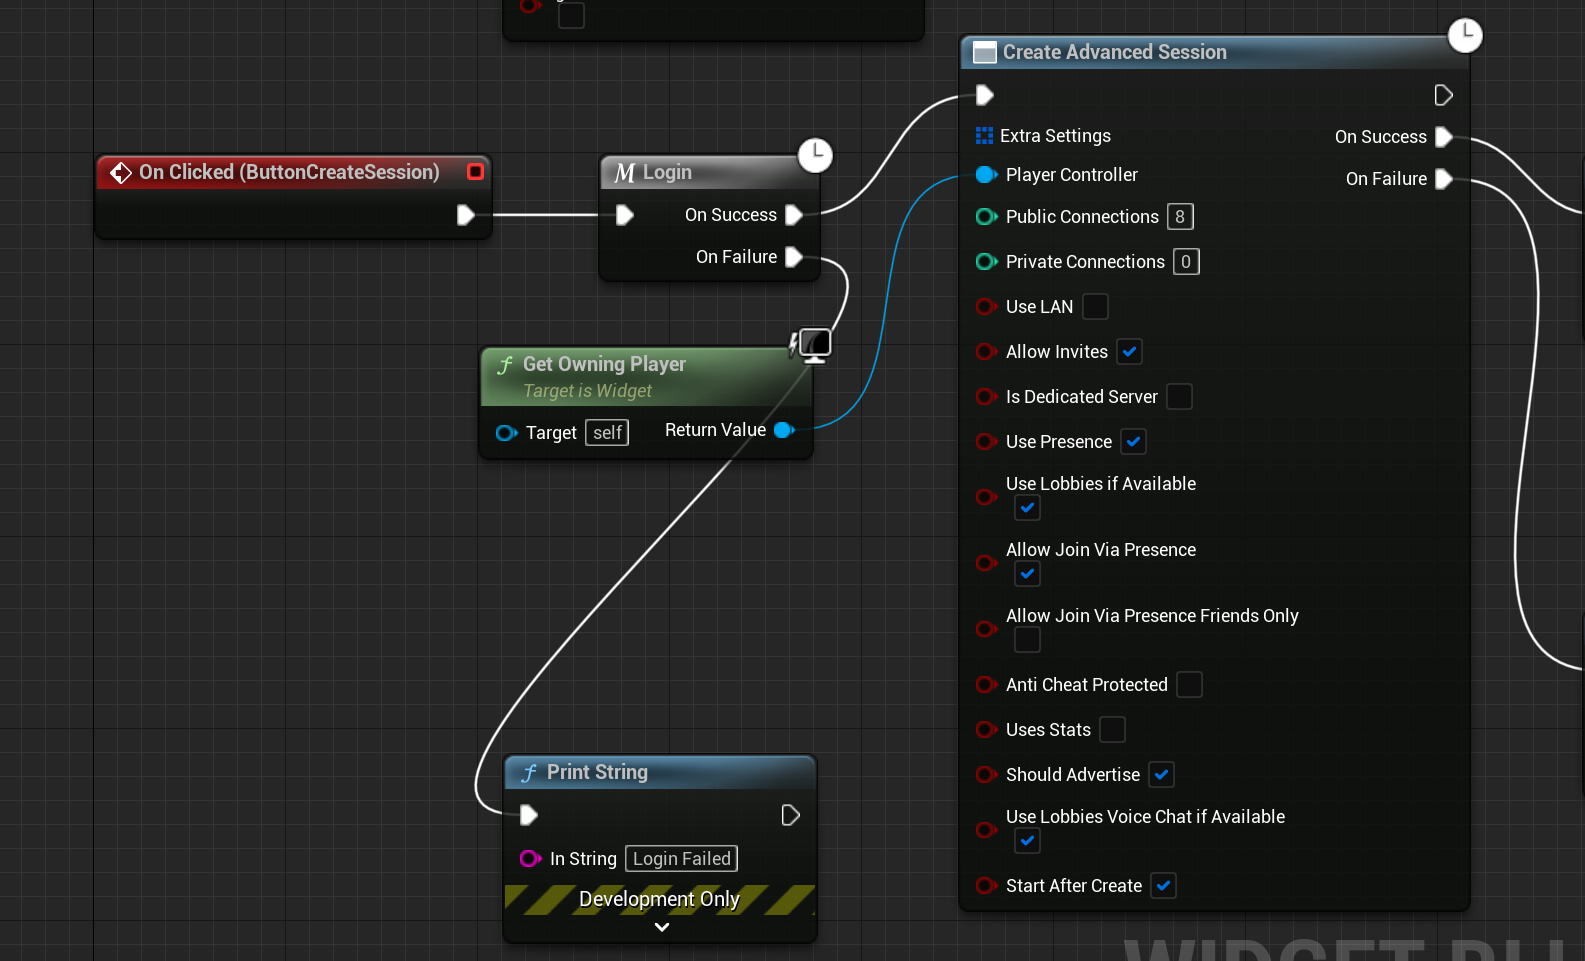Viewport: 1585px width, 961px height.
Task: Click the In String 'Login Failed' text field
Action: pyautogui.click(x=682, y=859)
